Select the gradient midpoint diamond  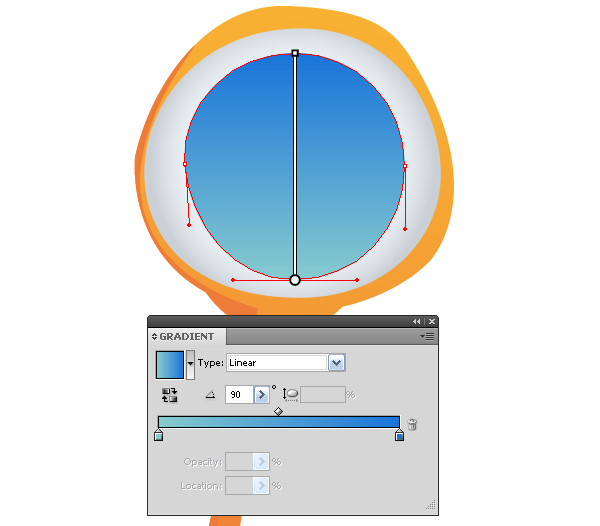(279, 412)
